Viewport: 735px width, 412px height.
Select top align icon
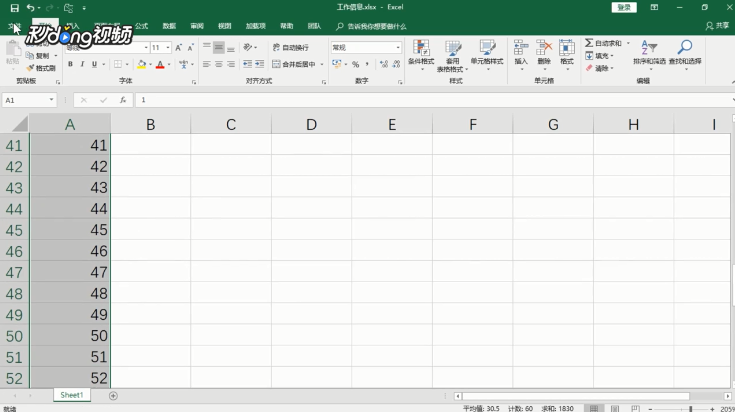pyautogui.click(x=207, y=47)
